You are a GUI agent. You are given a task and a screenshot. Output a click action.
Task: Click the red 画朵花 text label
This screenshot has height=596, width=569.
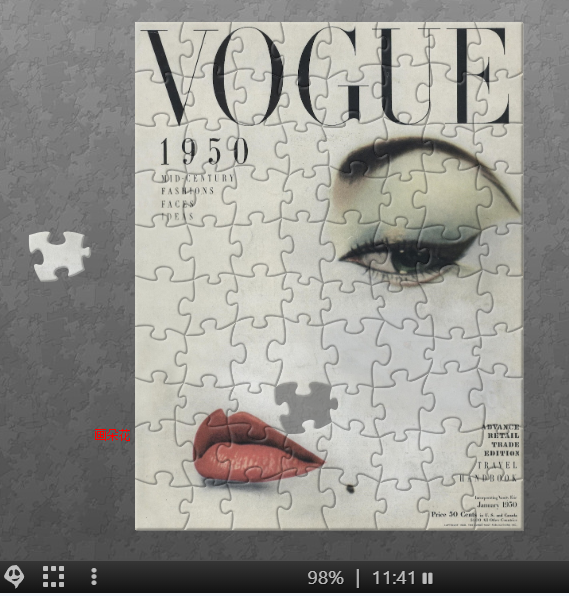click(x=112, y=435)
